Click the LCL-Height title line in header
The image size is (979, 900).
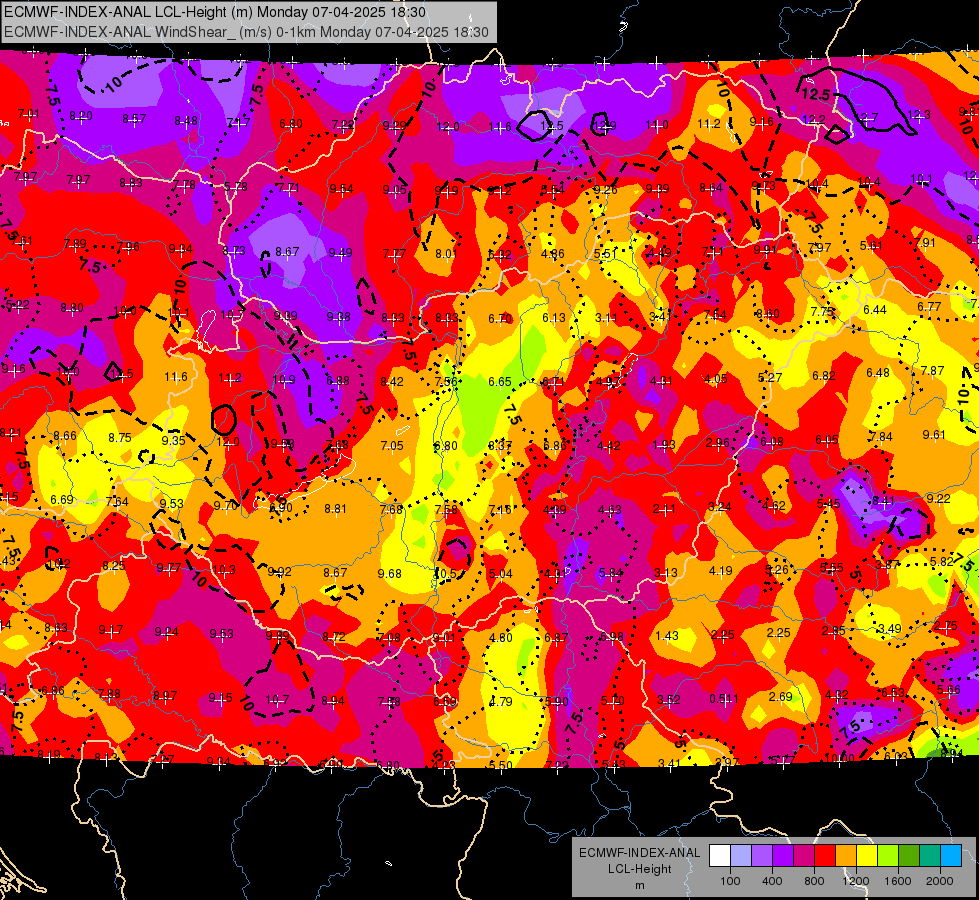215,12
